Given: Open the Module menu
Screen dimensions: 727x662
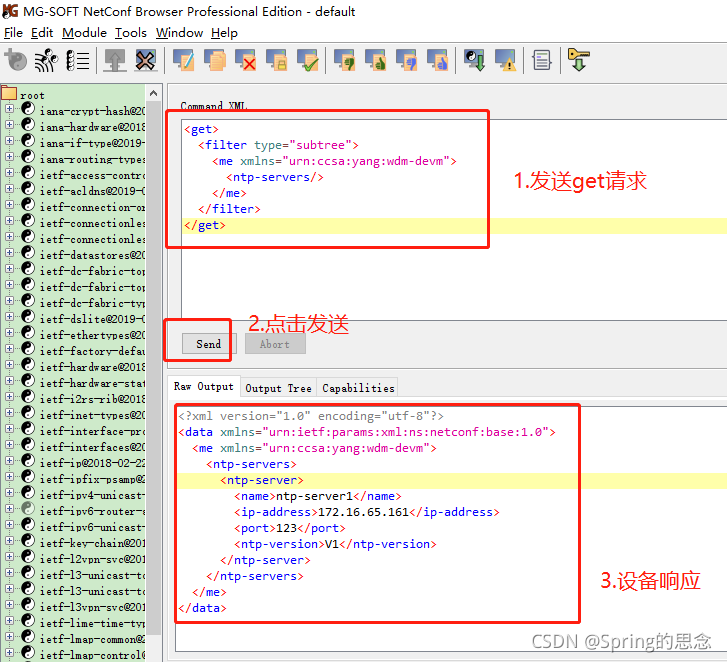Looking at the screenshot, I should tap(84, 33).
